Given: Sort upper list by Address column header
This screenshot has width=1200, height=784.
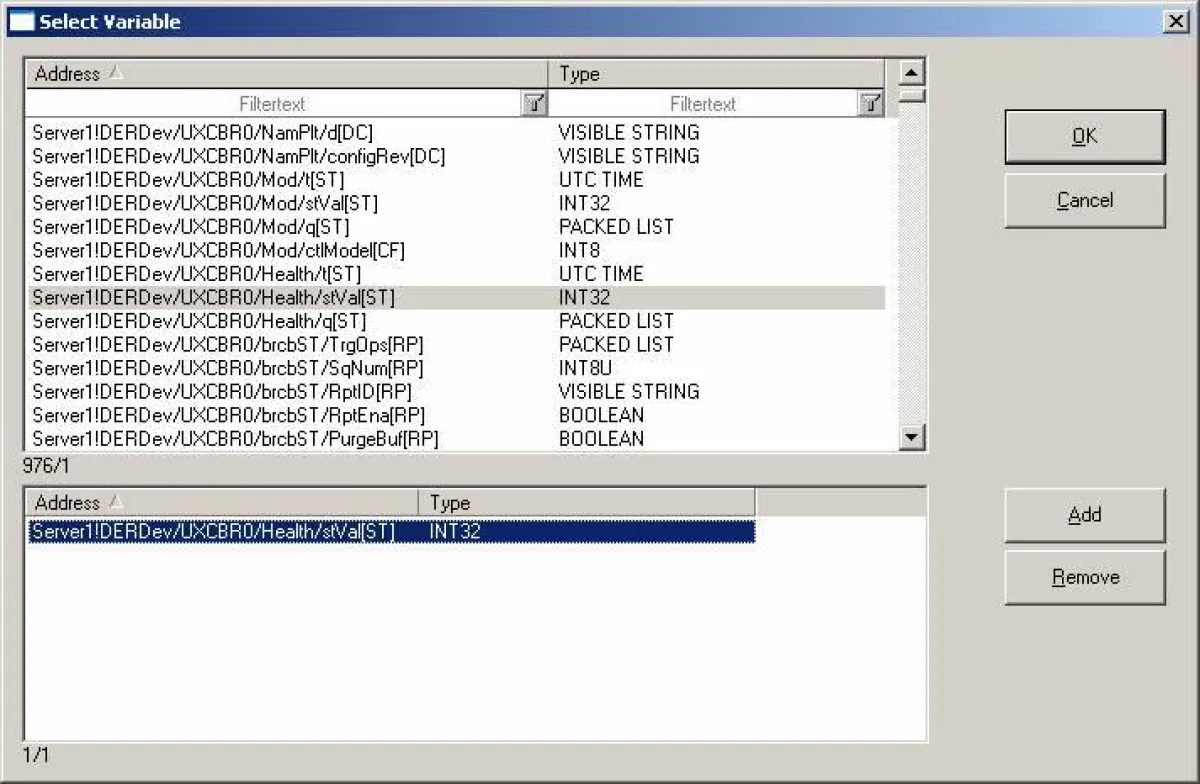Looking at the screenshot, I should point(286,74).
